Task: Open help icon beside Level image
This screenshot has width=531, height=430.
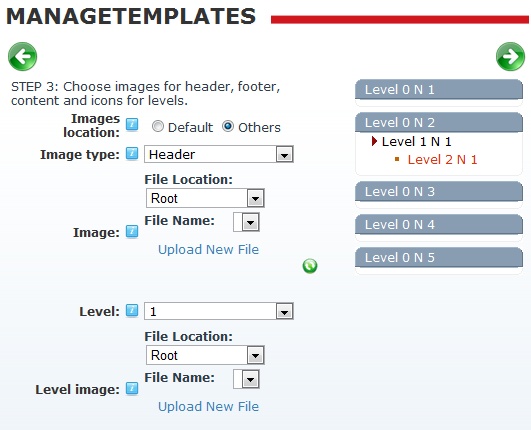Action: pos(132,388)
